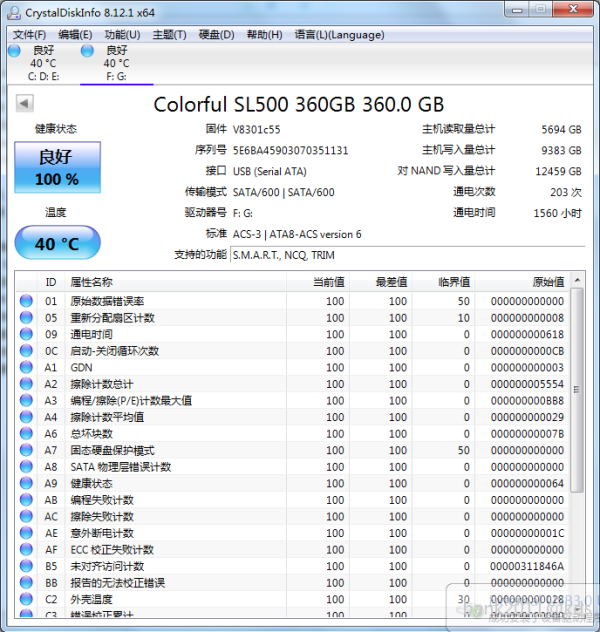Click the status orb for attribute 09

(26, 334)
